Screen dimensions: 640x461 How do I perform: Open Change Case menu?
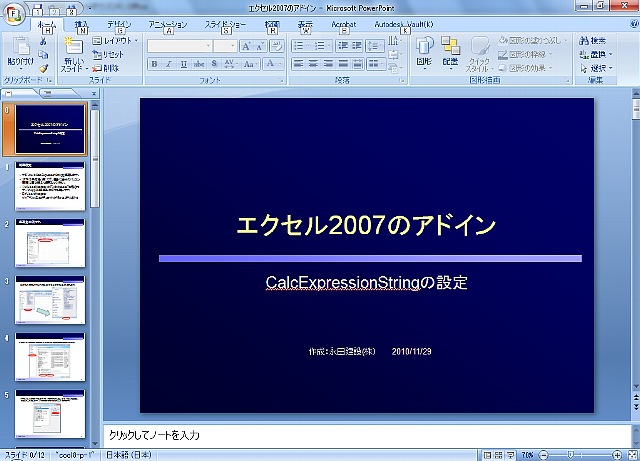[250, 64]
